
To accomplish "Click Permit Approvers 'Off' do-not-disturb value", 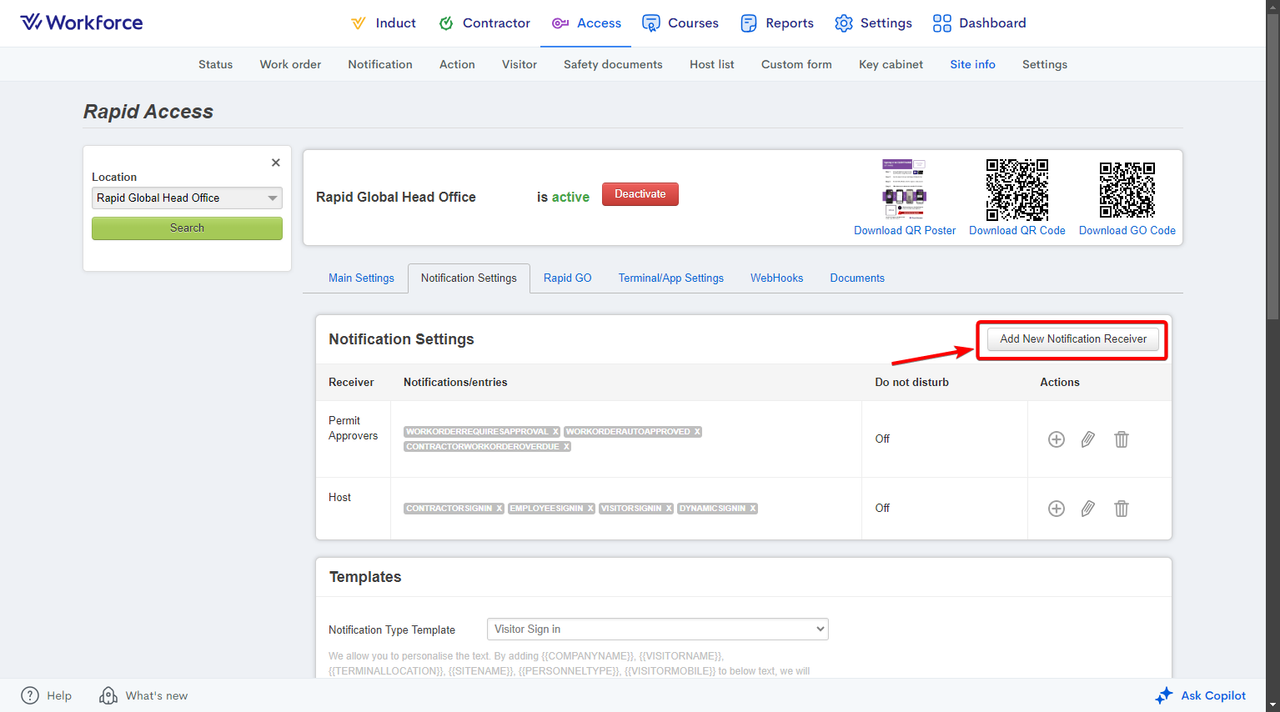I will [882, 439].
